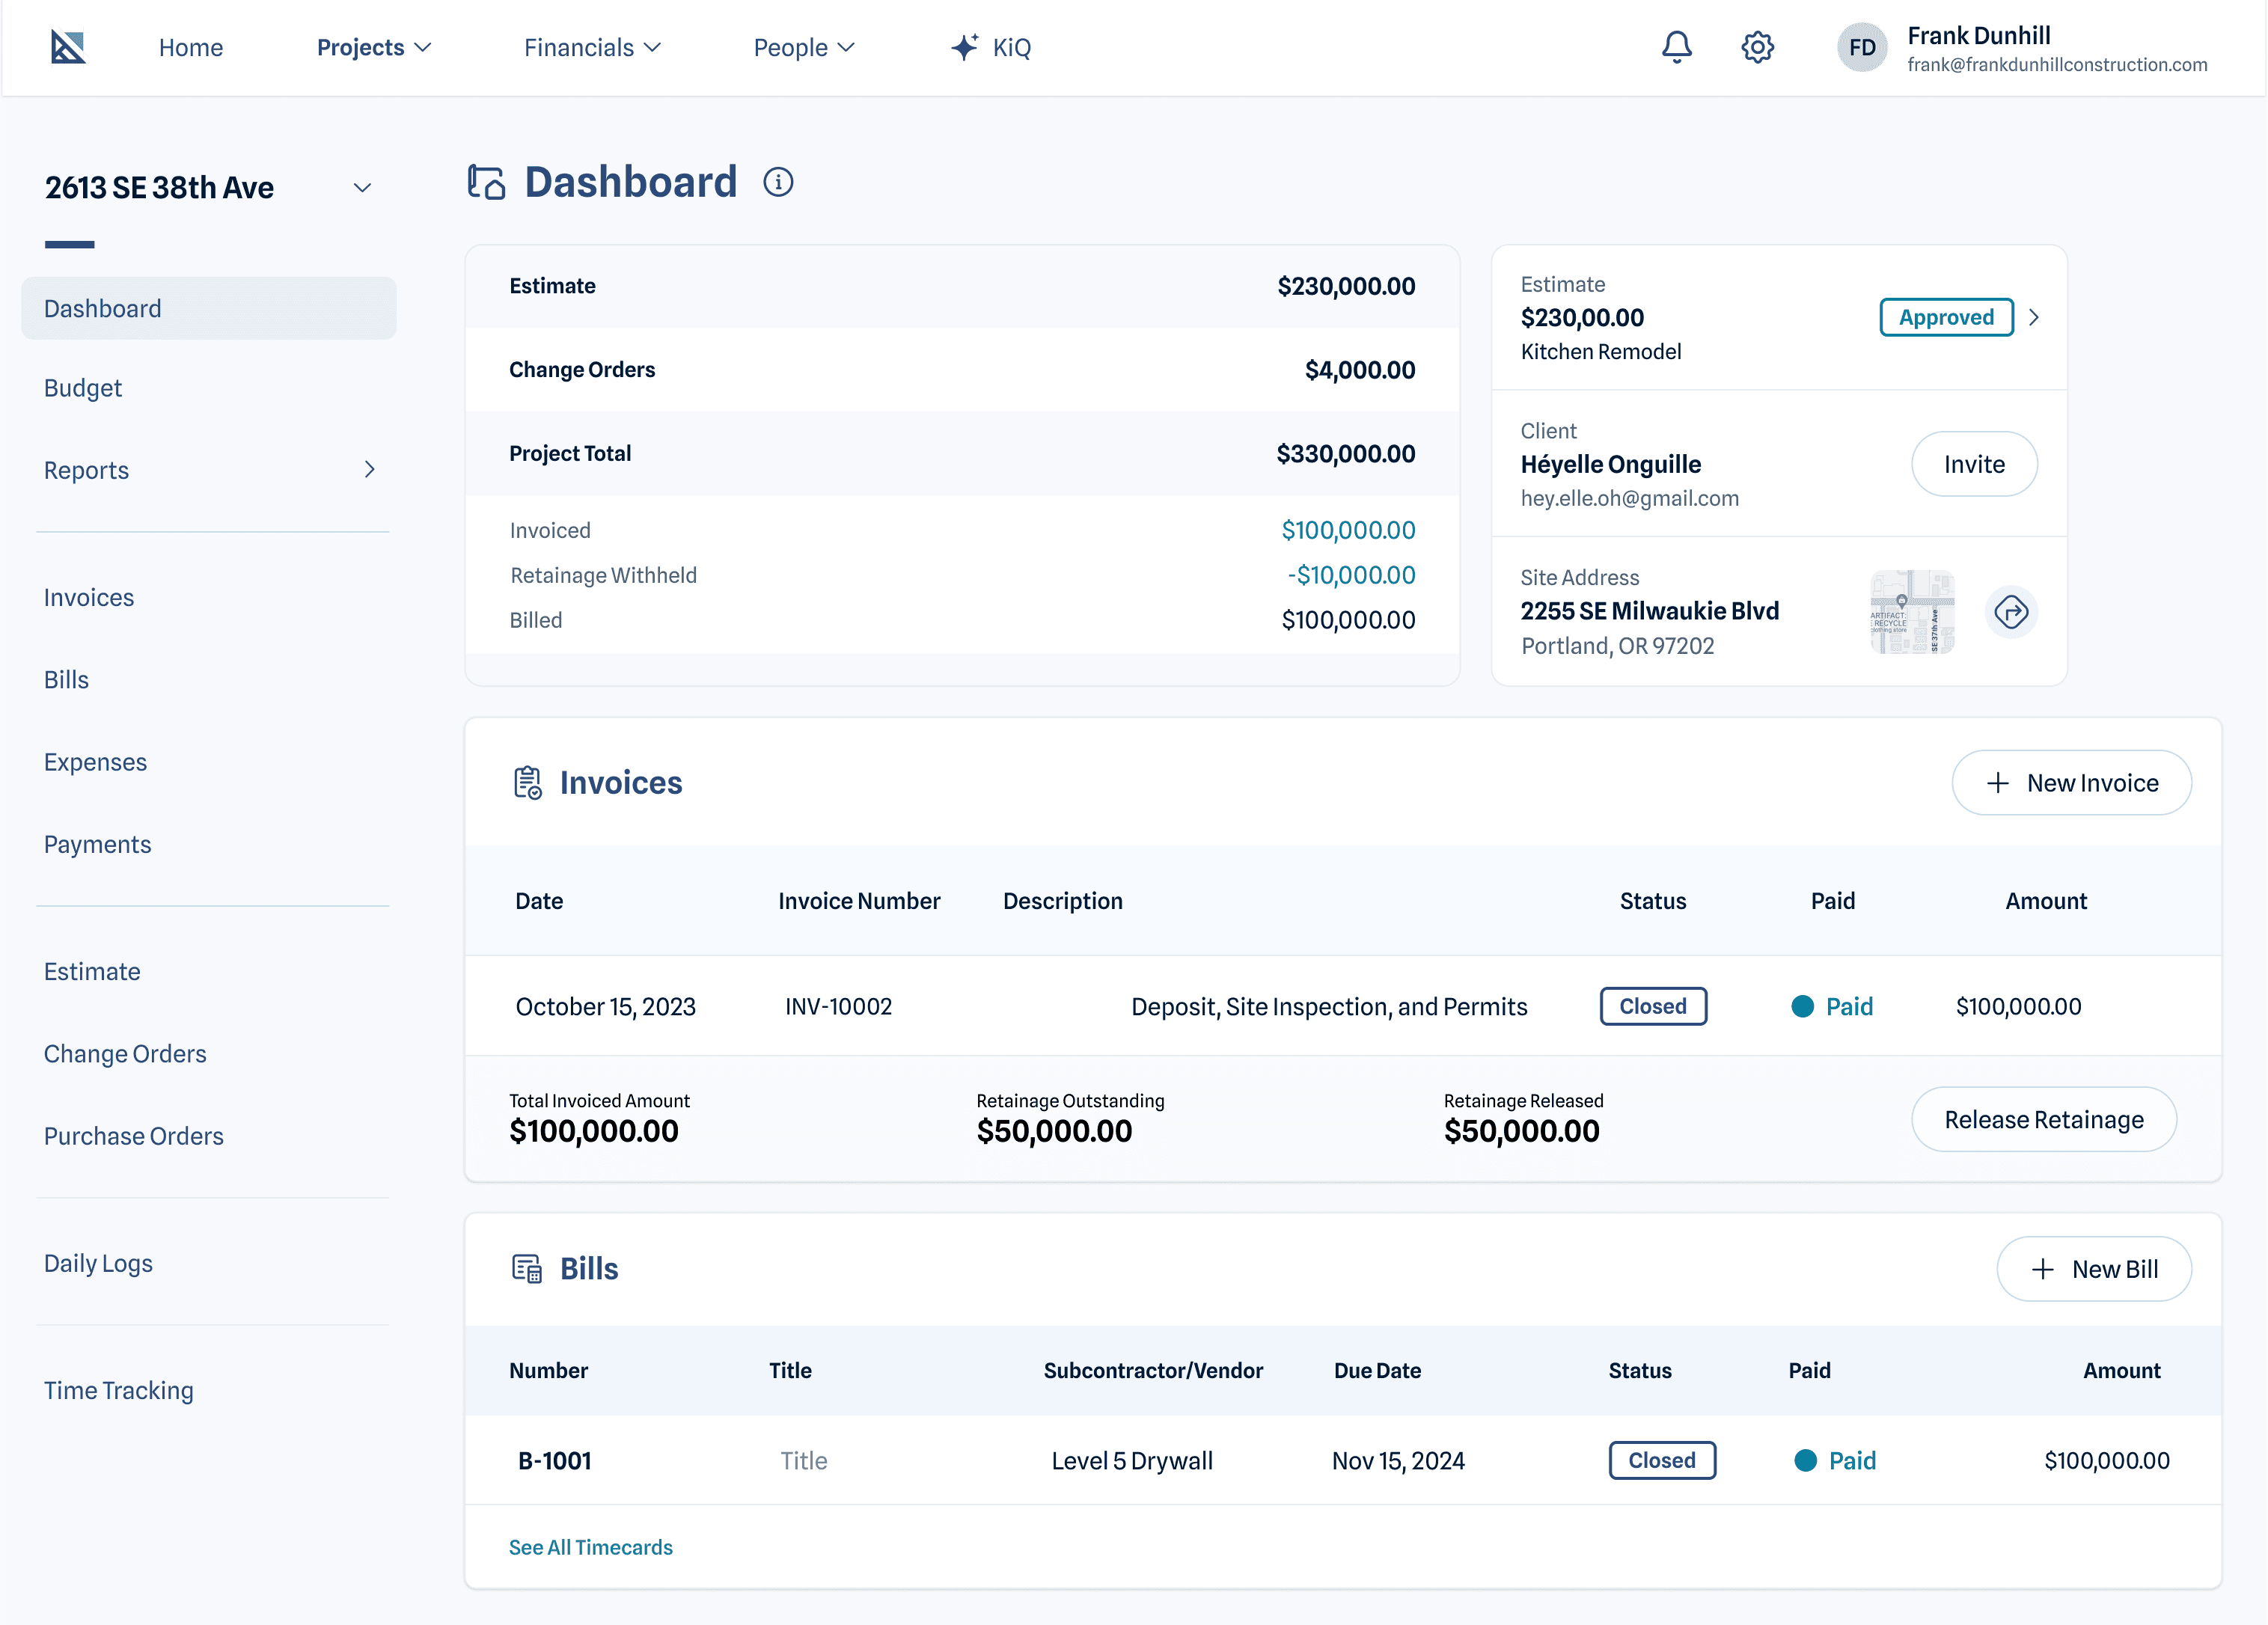Click the Nov 15, 2024 due date
2268x1625 pixels.
[x=1398, y=1461]
